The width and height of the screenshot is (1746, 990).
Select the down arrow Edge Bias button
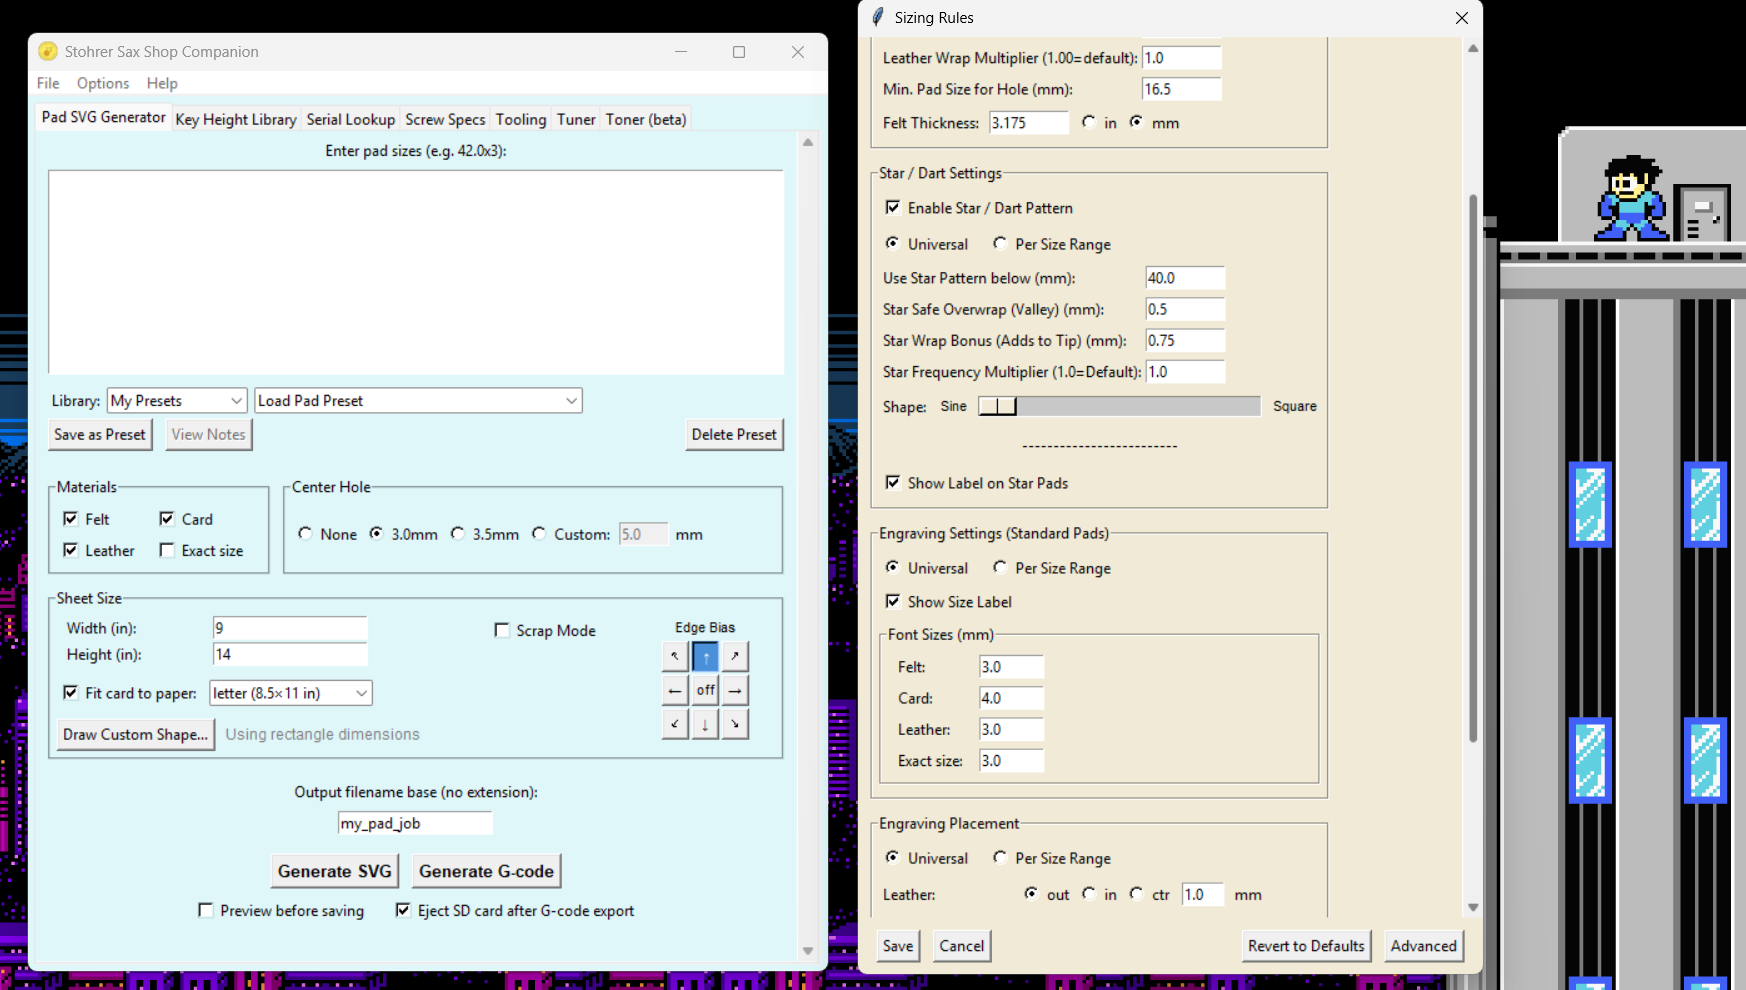point(705,724)
